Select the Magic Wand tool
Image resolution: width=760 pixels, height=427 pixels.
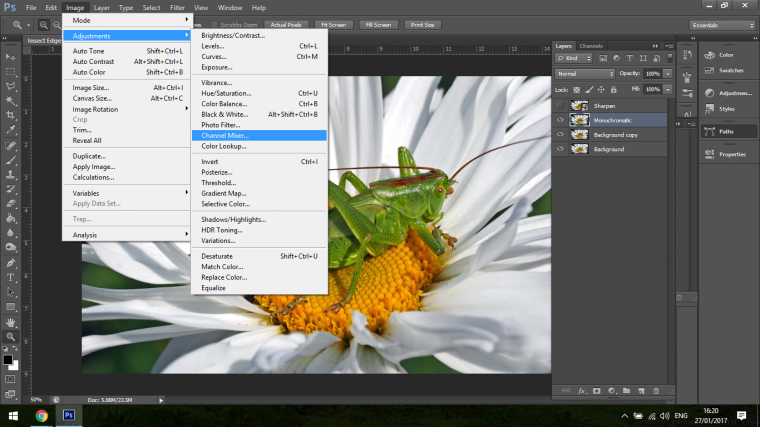coord(10,101)
